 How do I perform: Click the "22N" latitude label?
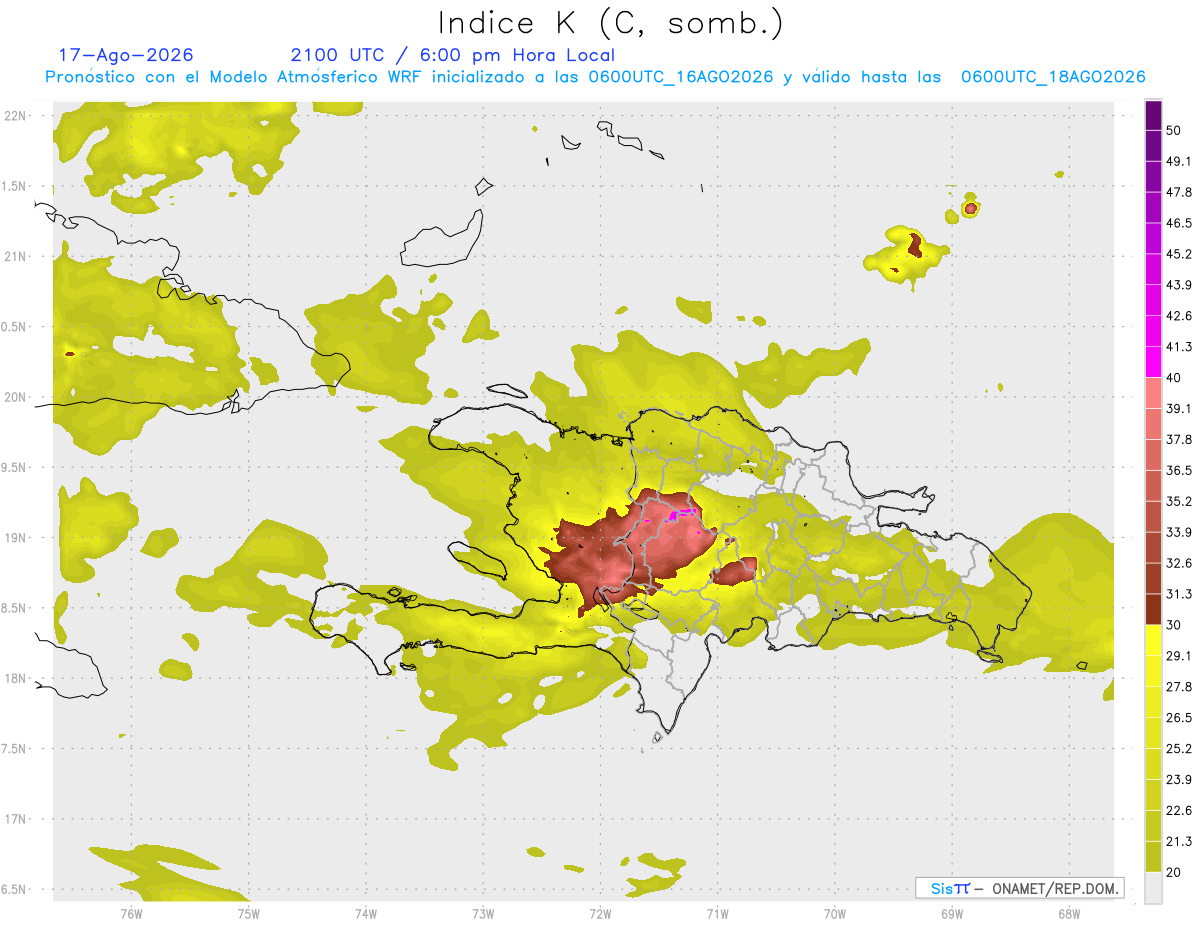coord(15,115)
